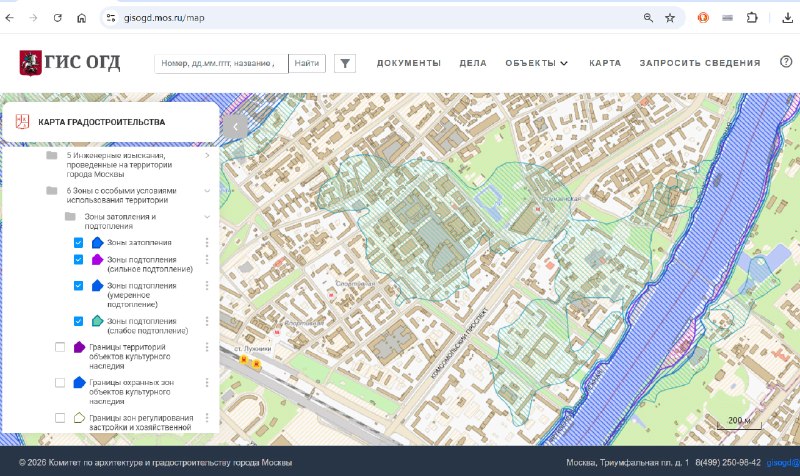
Task: Bookmark page with star icon
Action: coord(670,18)
